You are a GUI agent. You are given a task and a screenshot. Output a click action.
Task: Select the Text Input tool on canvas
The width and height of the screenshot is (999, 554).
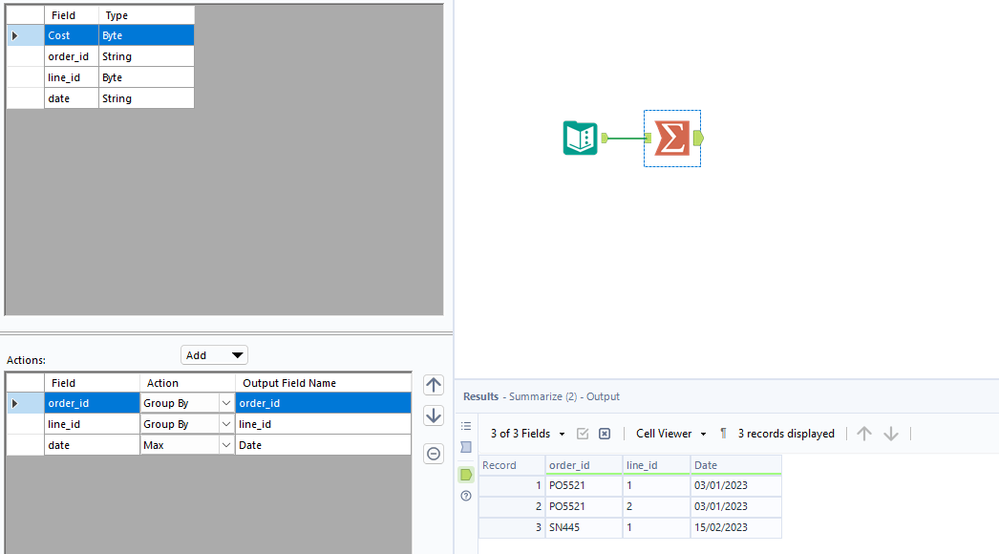tap(580, 138)
